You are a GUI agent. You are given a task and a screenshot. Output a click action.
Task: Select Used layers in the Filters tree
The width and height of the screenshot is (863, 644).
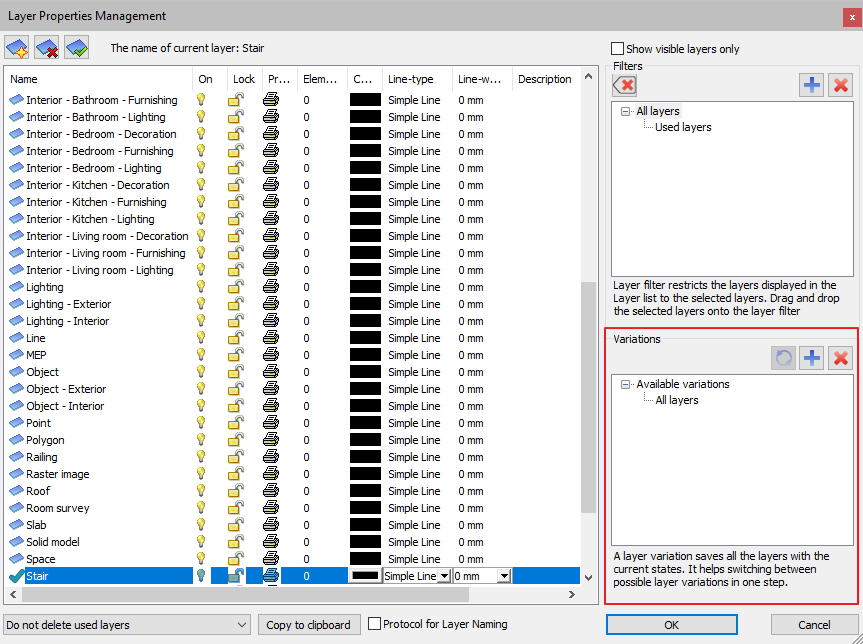click(x=683, y=128)
